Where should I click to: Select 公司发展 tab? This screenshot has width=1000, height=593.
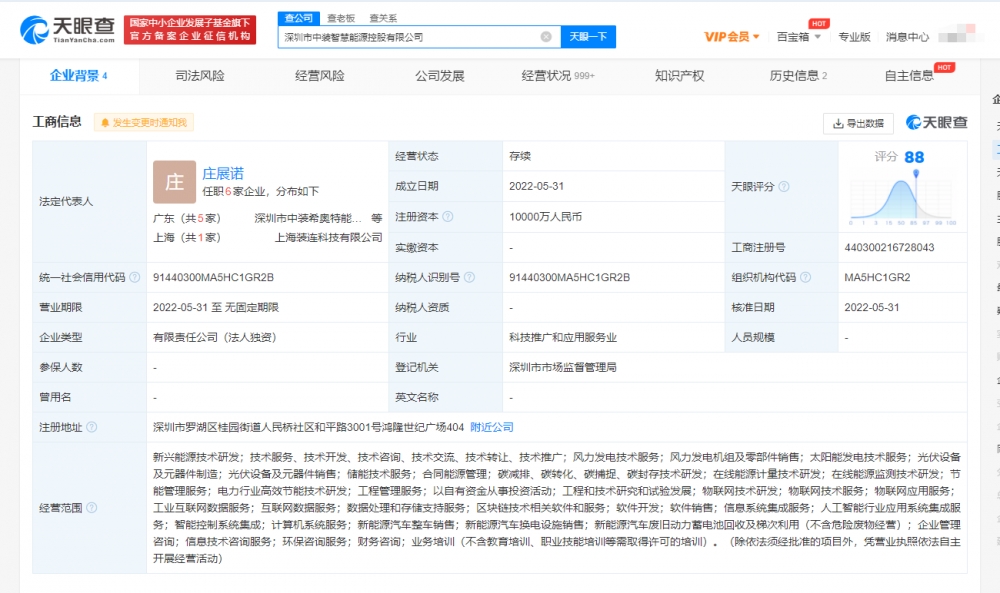(x=439, y=76)
